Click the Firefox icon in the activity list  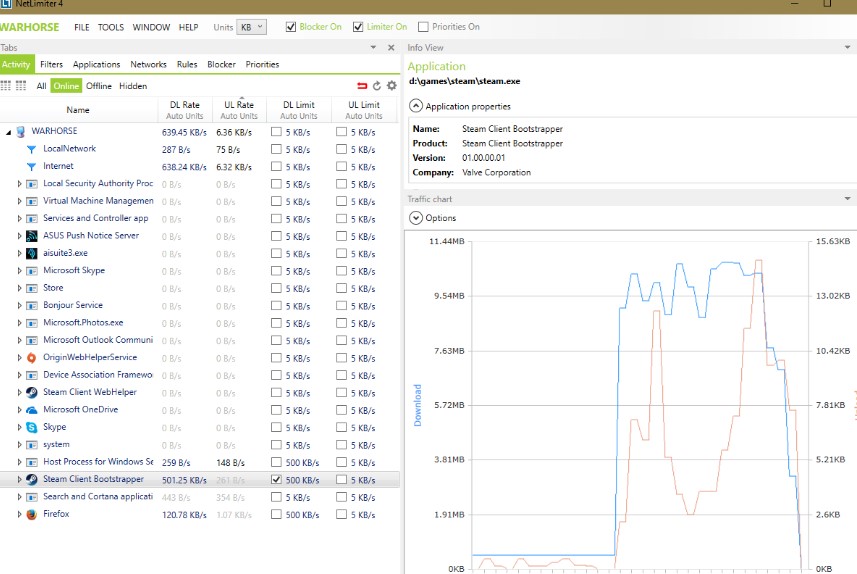point(32,514)
